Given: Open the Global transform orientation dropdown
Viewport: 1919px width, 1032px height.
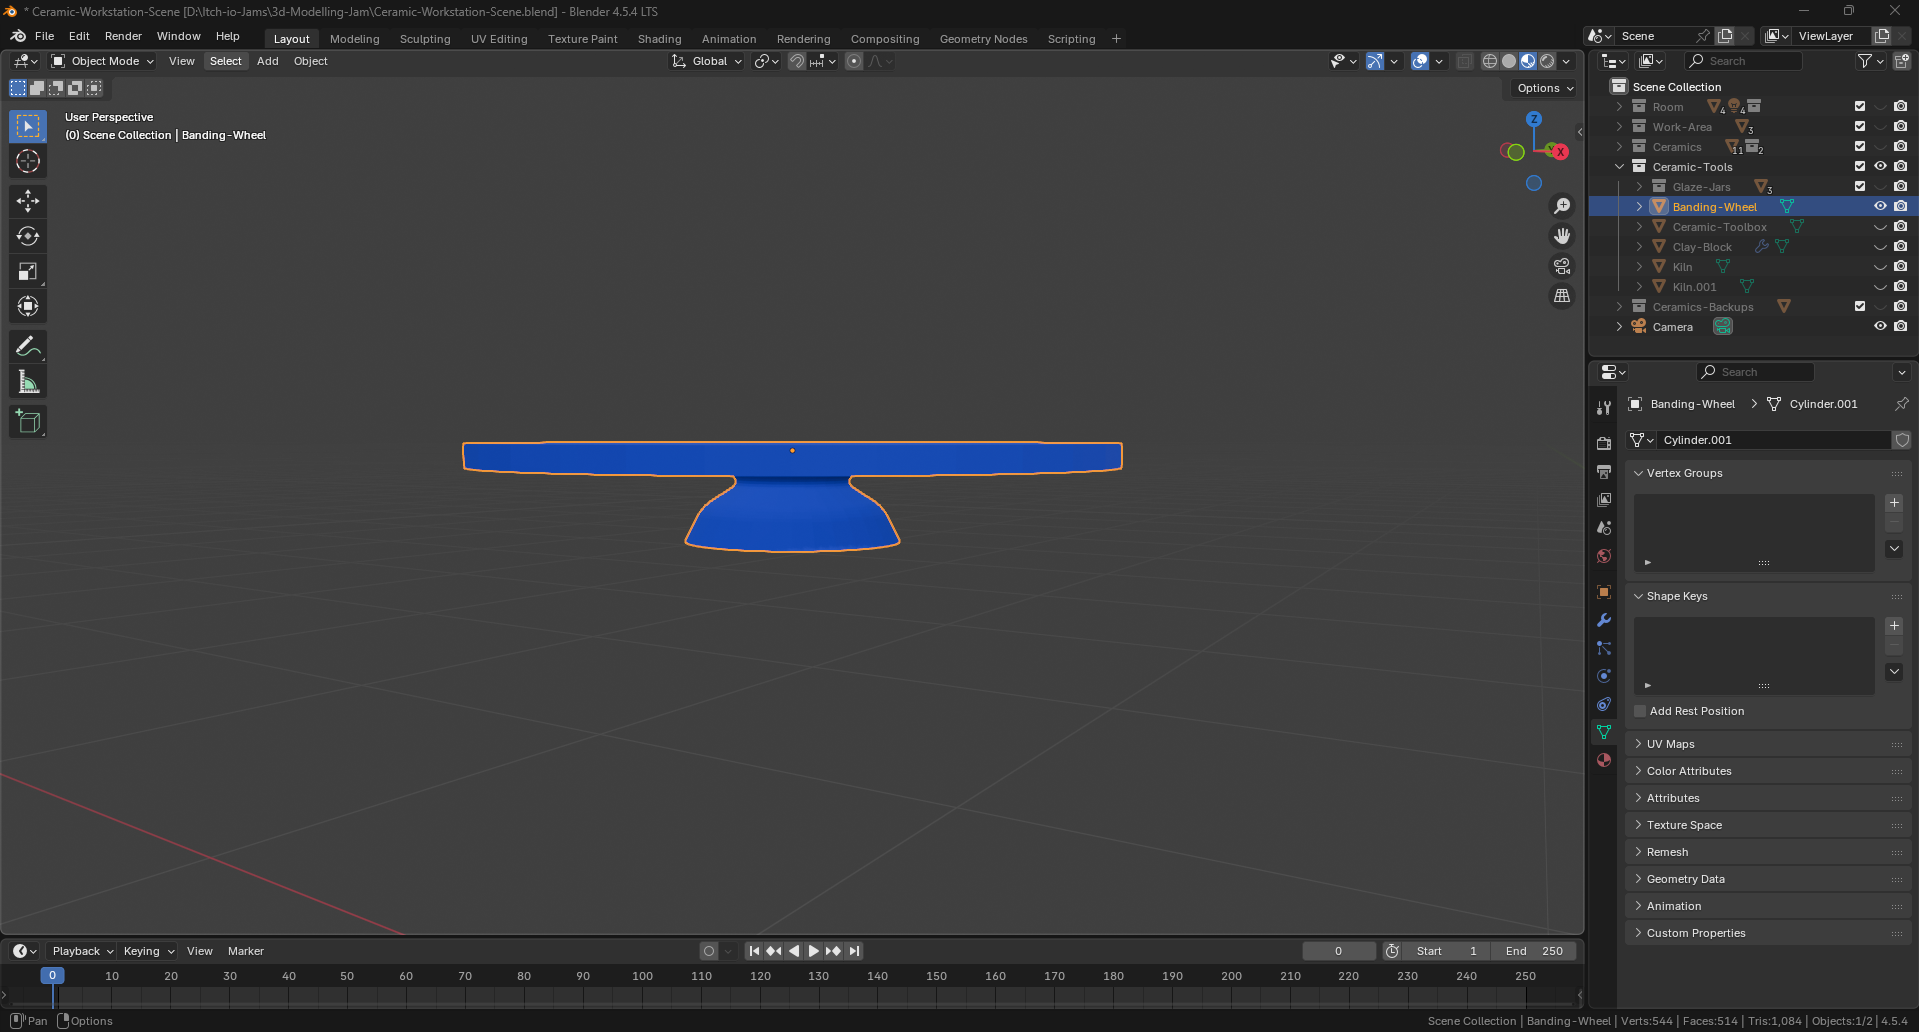Looking at the screenshot, I should 707,61.
